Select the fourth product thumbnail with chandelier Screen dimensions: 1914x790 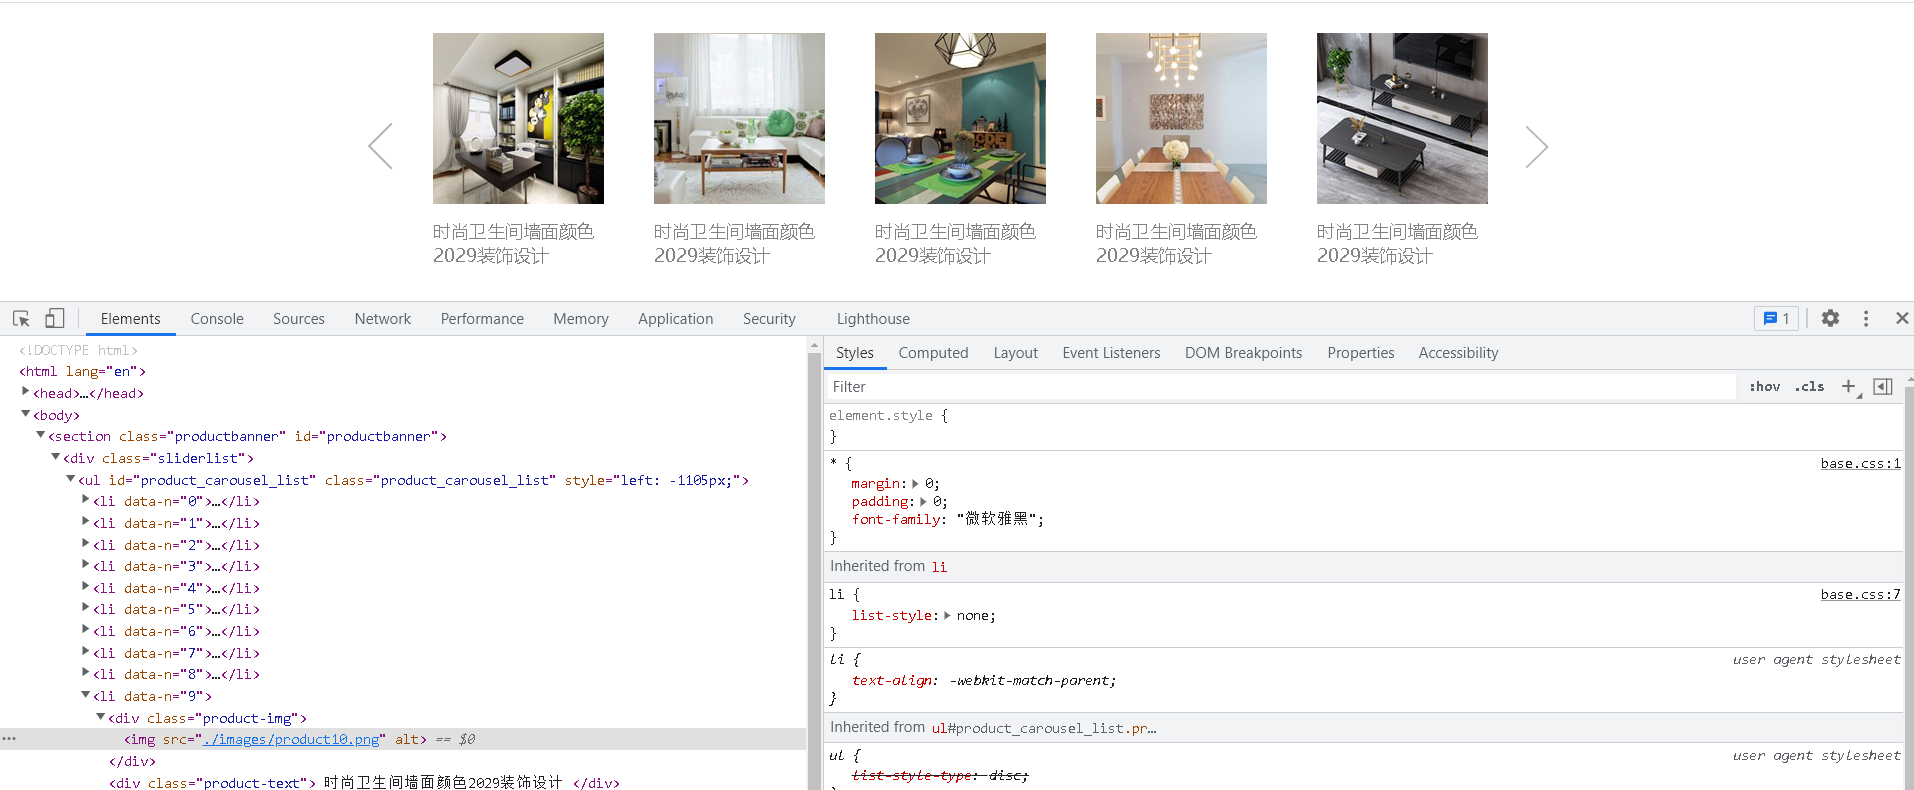point(1181,118)
